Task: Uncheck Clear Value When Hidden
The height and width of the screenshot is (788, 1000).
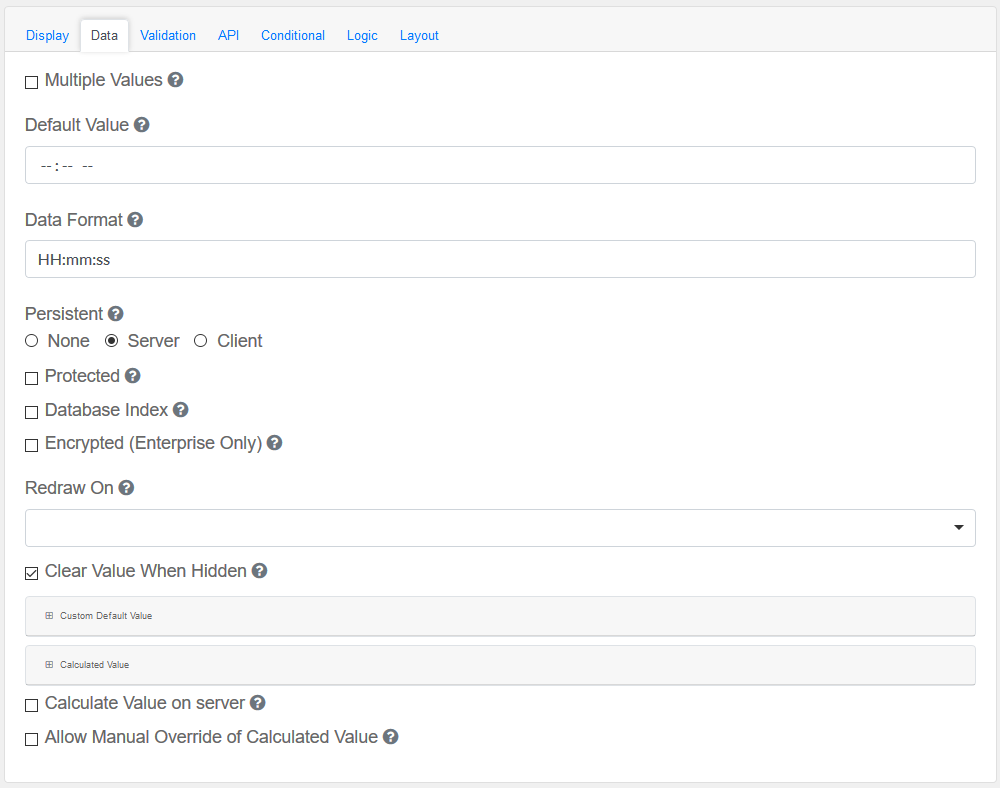Action: pos(32,573)
